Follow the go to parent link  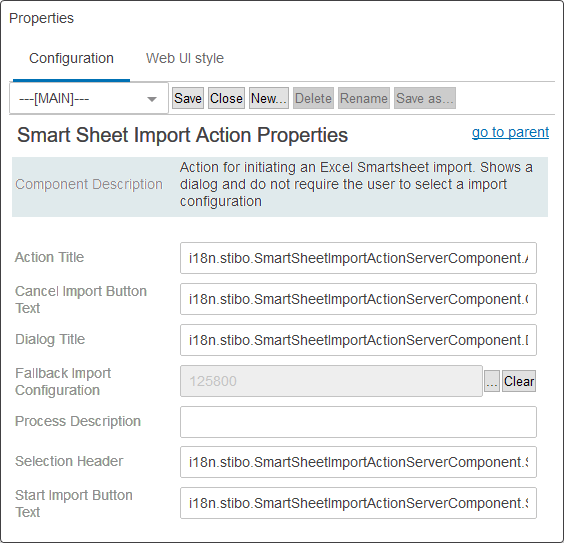tap(510, 132)
